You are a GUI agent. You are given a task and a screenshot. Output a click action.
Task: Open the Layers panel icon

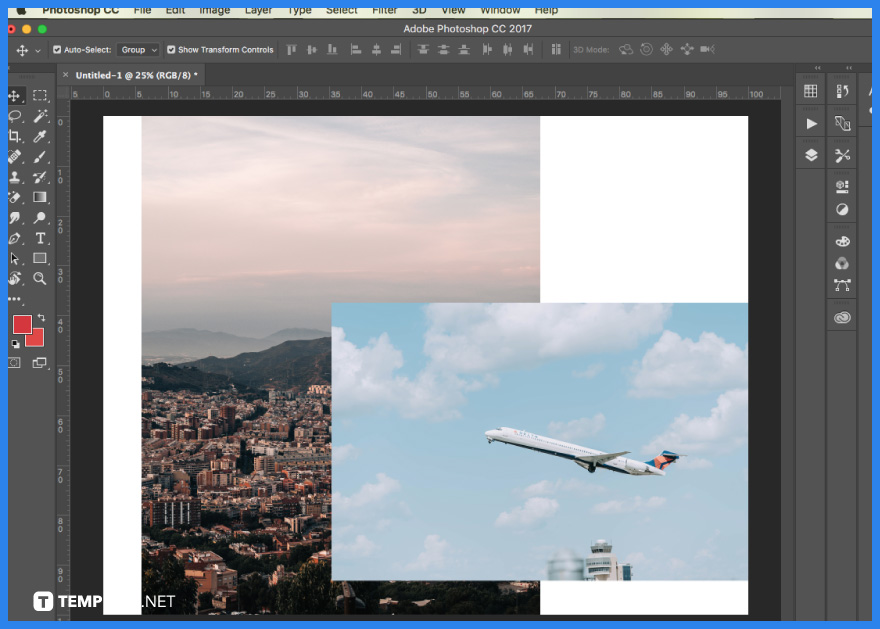click(810, 155)
